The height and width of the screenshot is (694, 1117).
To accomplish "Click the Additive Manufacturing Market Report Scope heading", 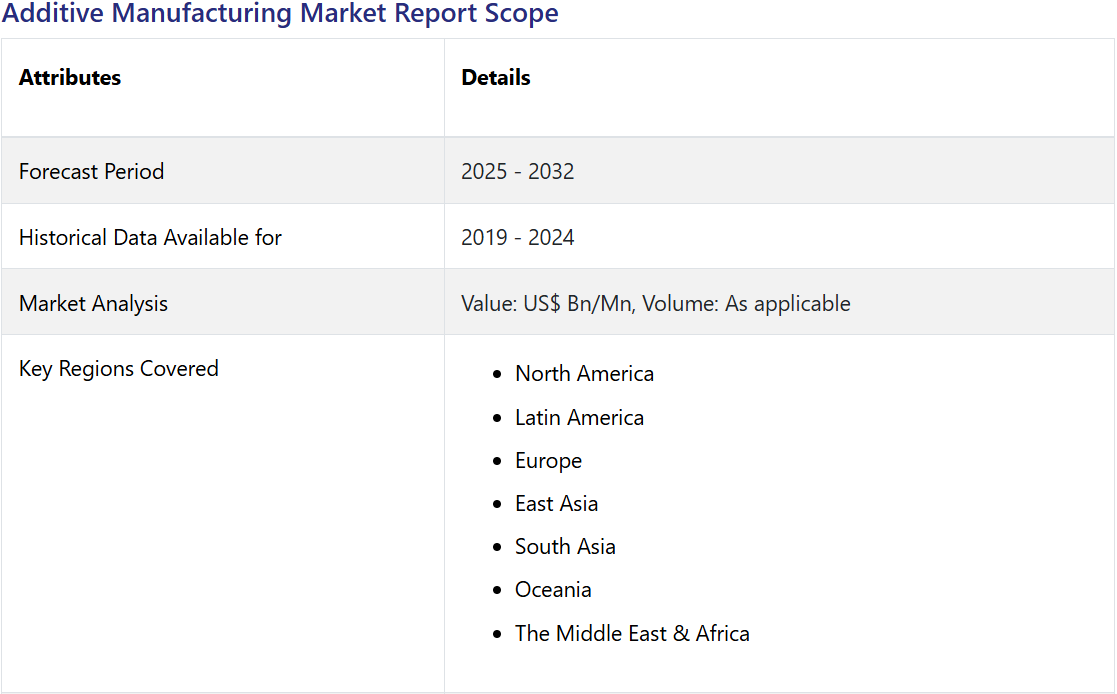I will coord(280,14).
